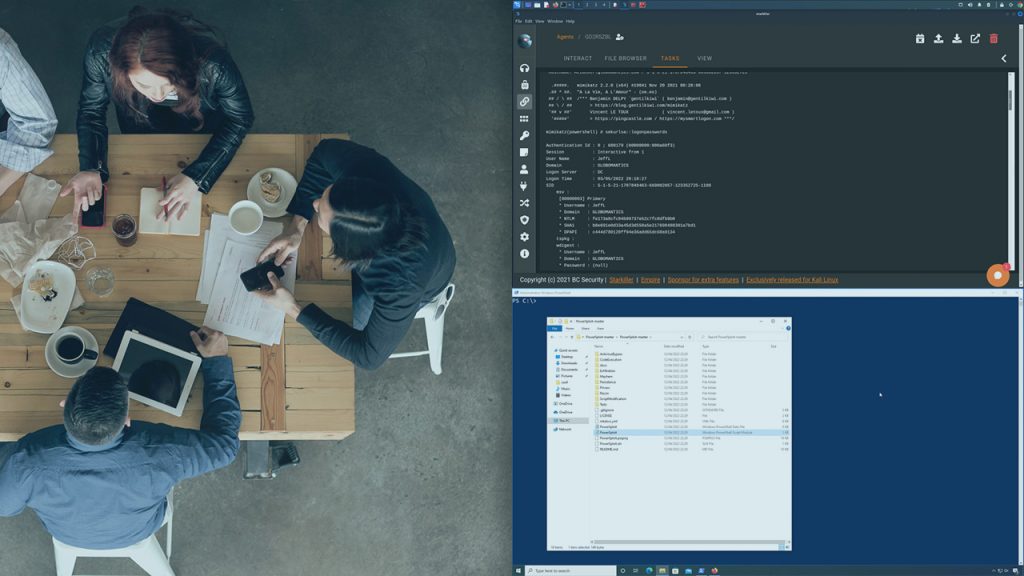This screenshot has width=1024, height=576.
Task: Open the Listeners headphones icon in sidebar
Action: (x=524, y=68)
